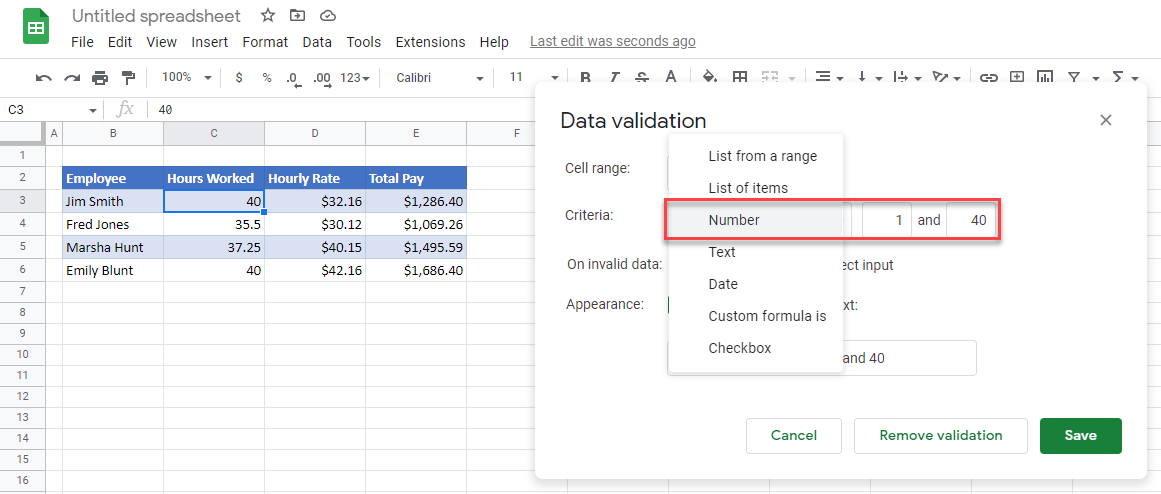This screenshot has height=494, width=1161.
Task: Choose Number from the criteria list
Action: coord(734,220)
